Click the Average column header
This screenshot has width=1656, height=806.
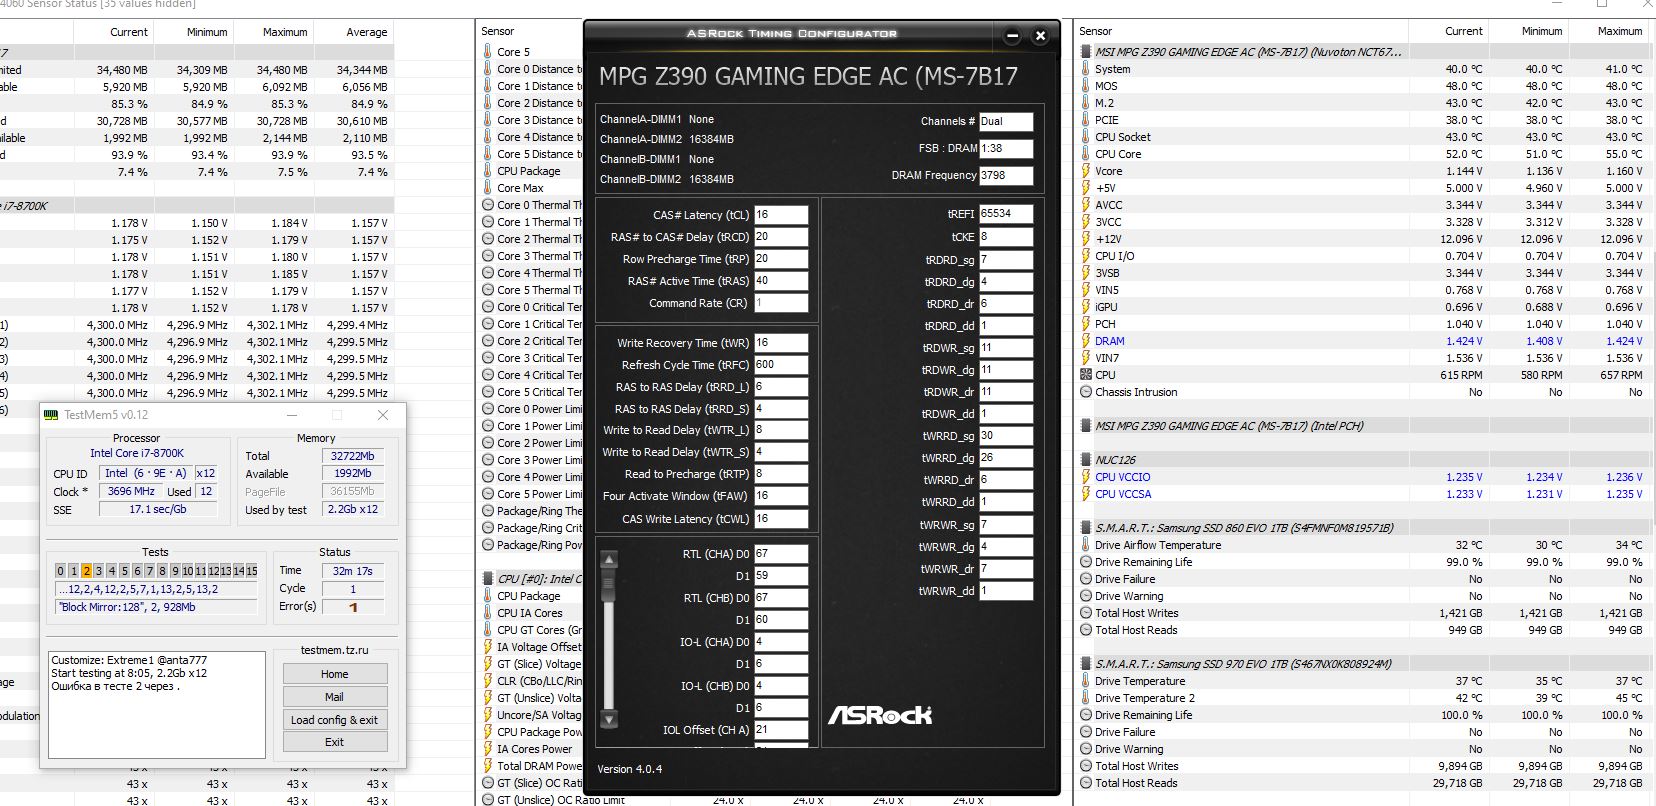(x=366, y=32)
